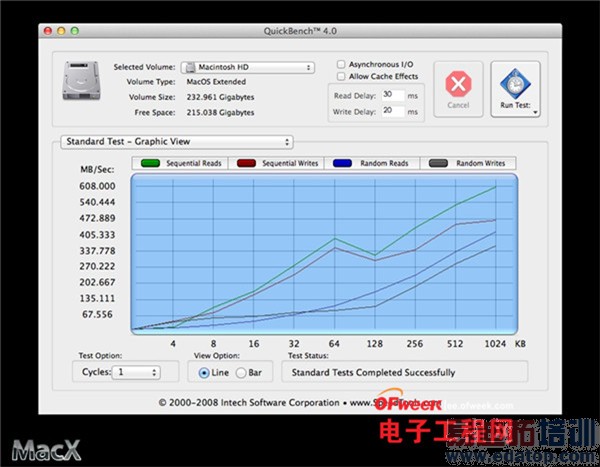Open the Run Test options arrow
The image size is (600, 467).
point(535,112)
